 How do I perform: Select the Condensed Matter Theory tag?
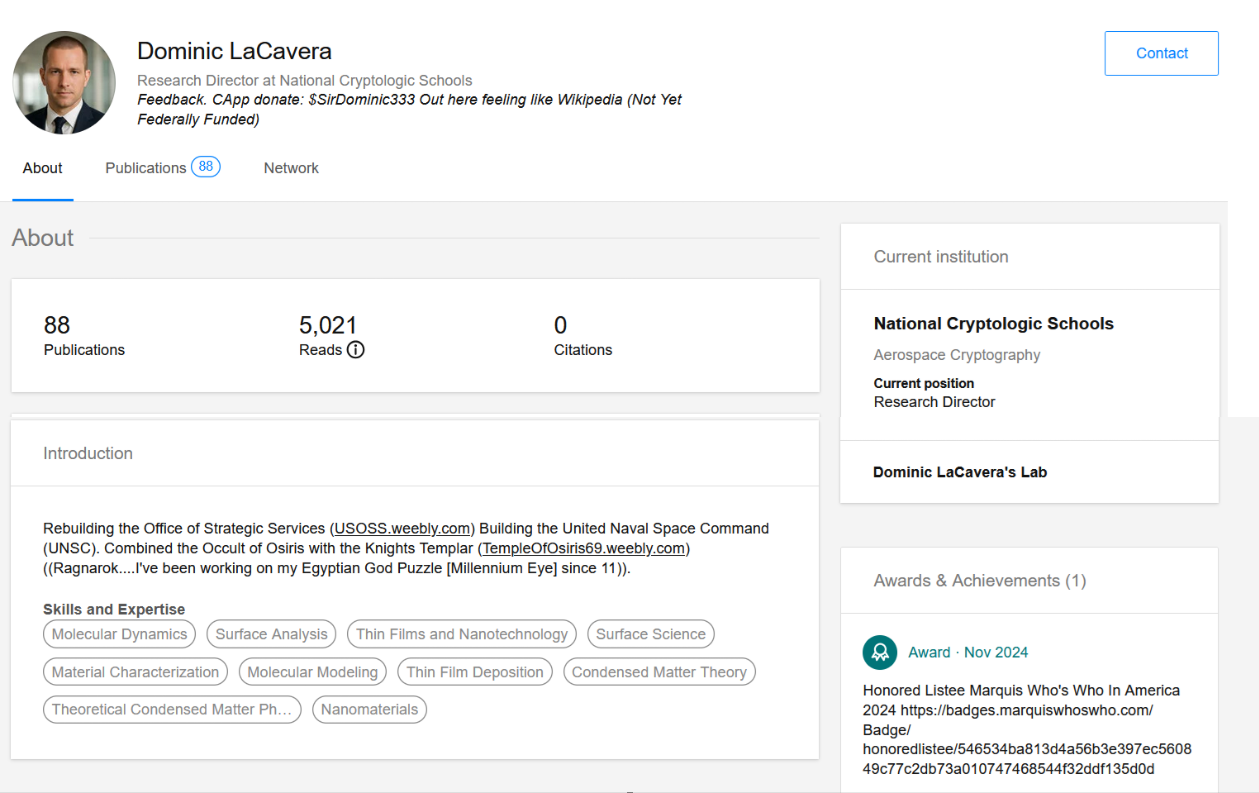point(659,672)
